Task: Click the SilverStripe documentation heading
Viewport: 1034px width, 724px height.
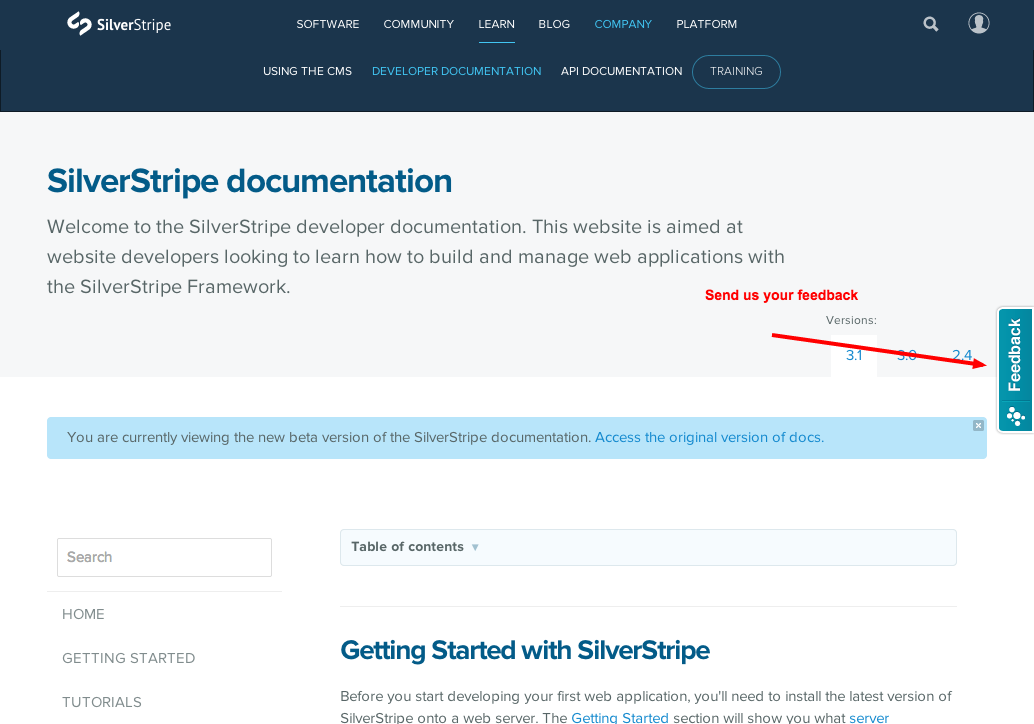Action: pyautogui.click(x=249, y=181)
